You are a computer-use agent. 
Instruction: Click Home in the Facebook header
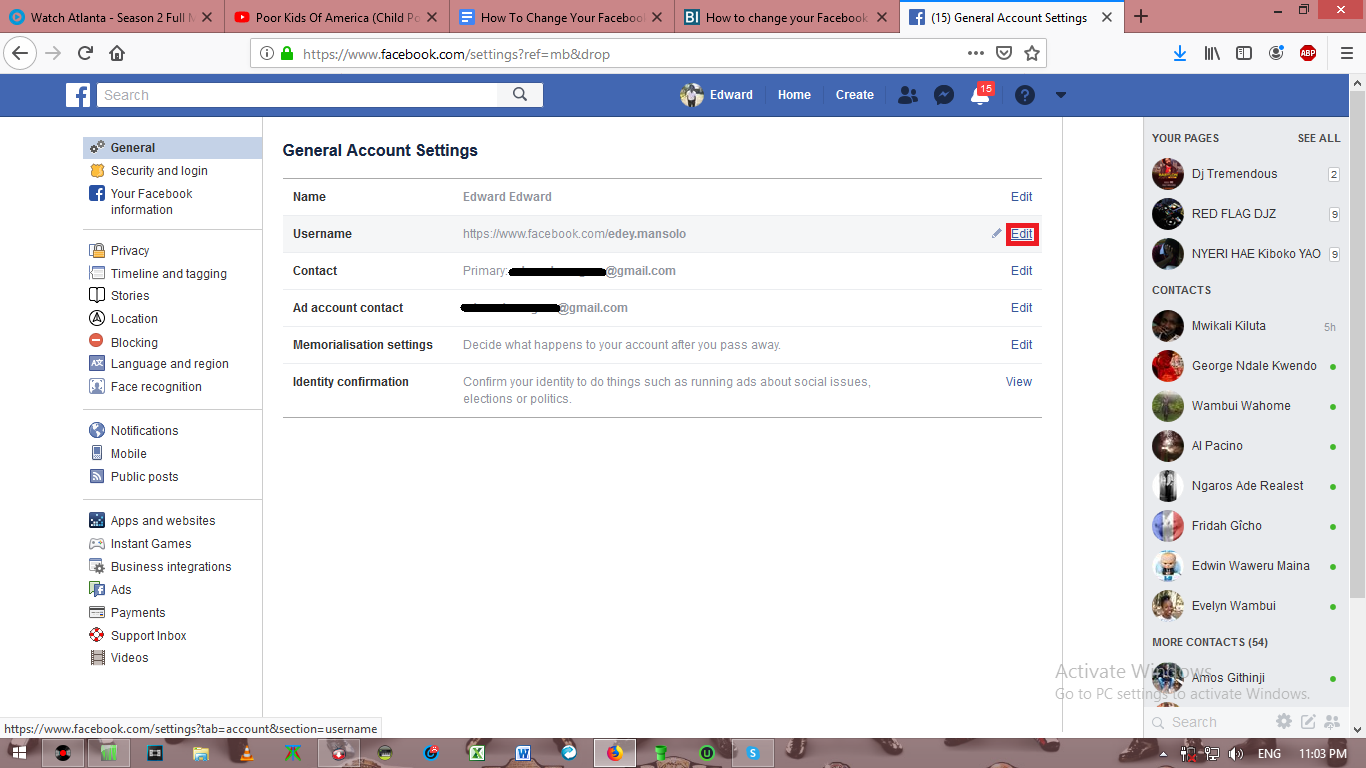(x=794, y=95)
